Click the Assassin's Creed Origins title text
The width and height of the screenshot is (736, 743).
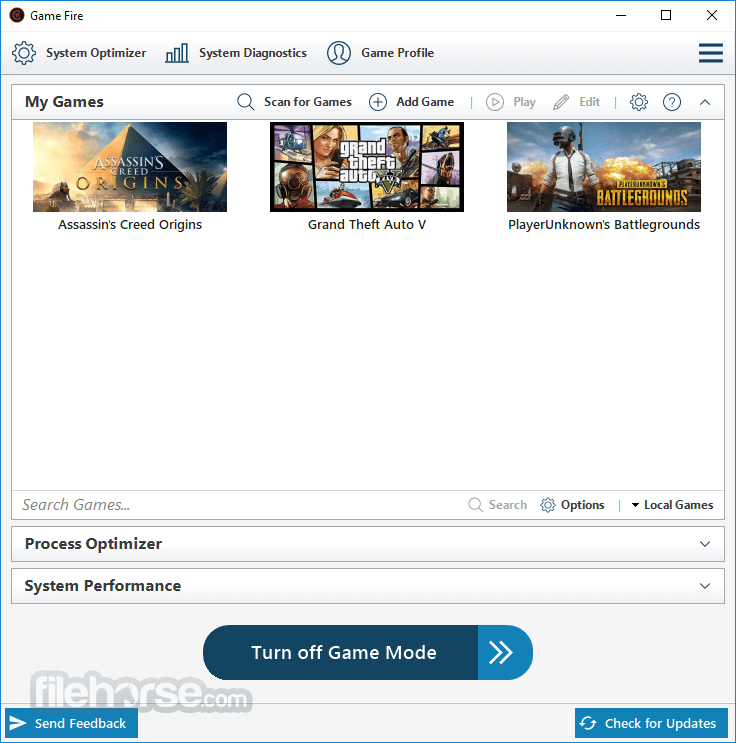point(130,225)
